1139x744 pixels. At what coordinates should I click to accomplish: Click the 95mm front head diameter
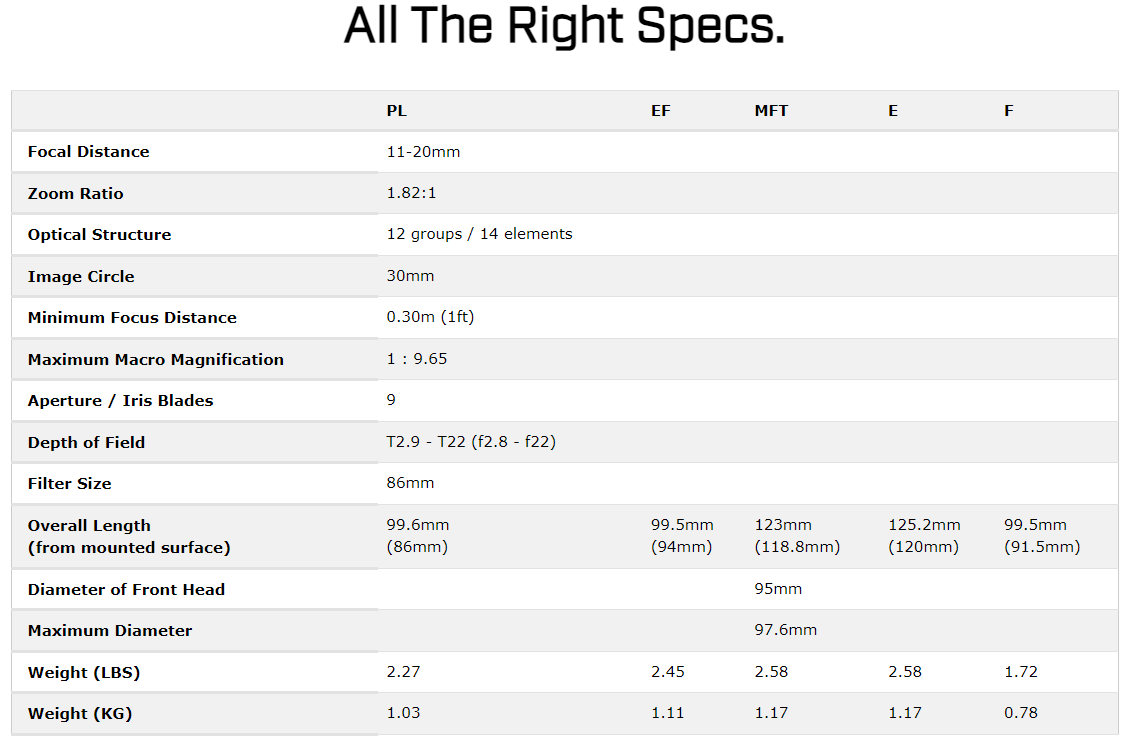pyautogui.click(x=778, y=589)
